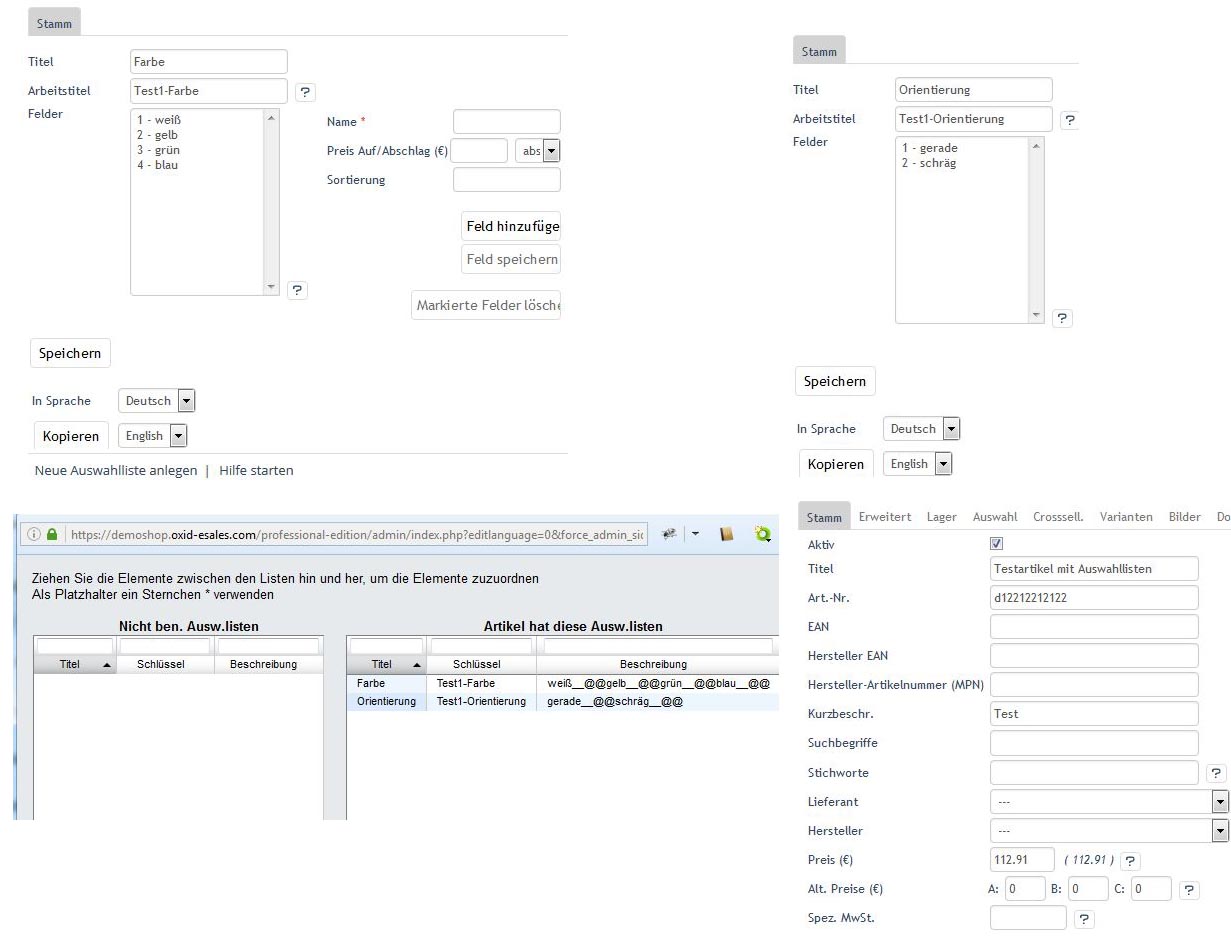Open help icon next to Spez. MwSt.
Viewport: 1231px width, 947px height.
[x=1083, y=919]
